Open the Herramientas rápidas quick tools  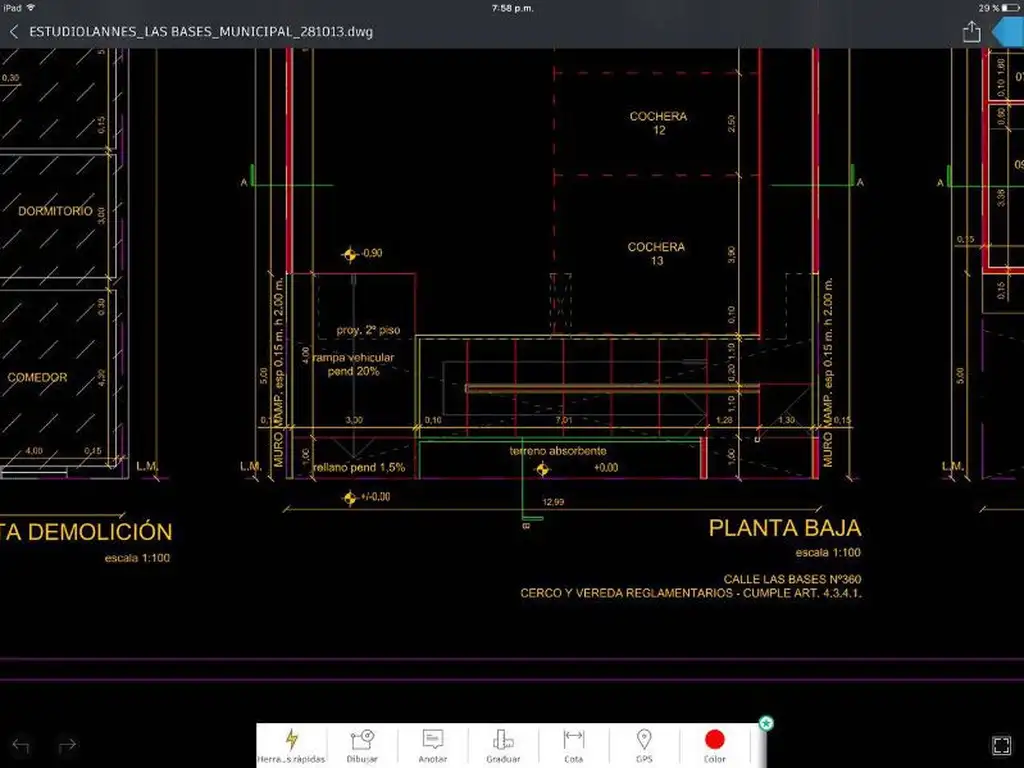(292, 745)
